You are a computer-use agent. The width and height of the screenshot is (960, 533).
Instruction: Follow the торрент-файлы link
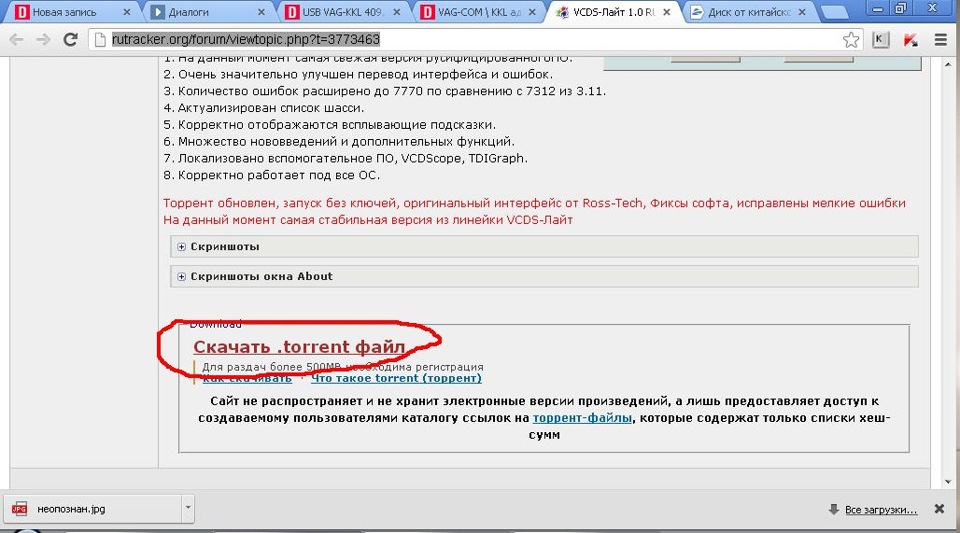582,418
